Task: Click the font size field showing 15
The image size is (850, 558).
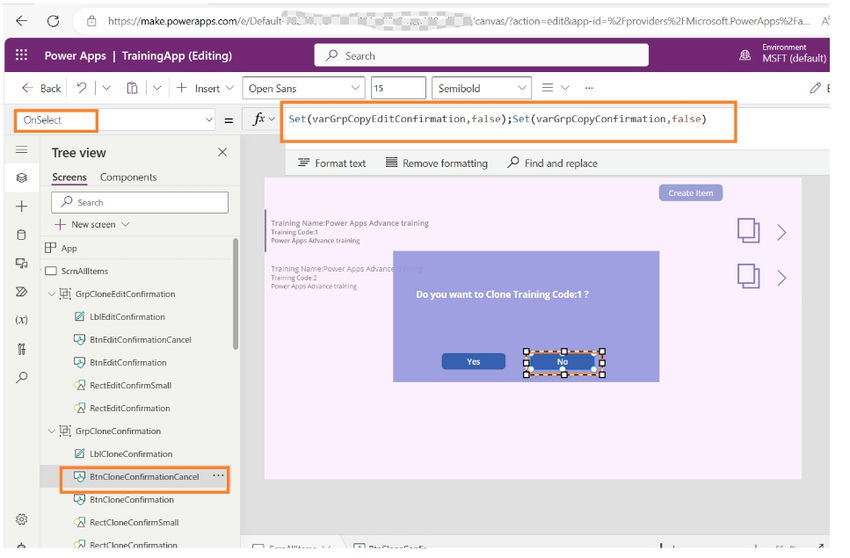Action: pos(398,88)
